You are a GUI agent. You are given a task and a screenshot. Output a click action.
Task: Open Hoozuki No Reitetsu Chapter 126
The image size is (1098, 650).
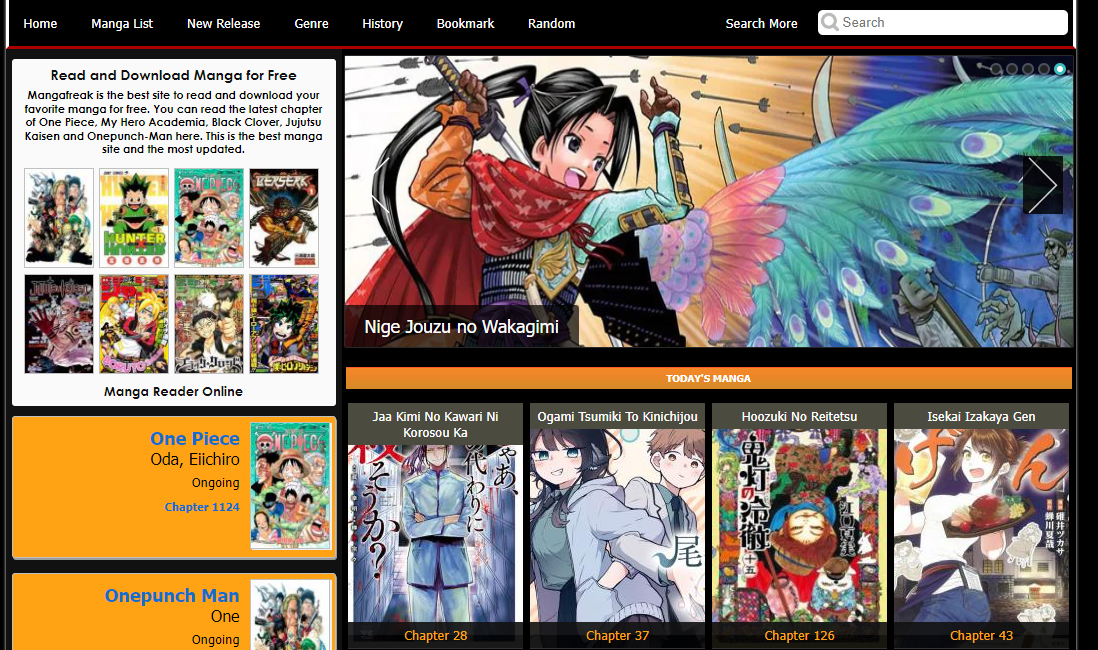799,635
